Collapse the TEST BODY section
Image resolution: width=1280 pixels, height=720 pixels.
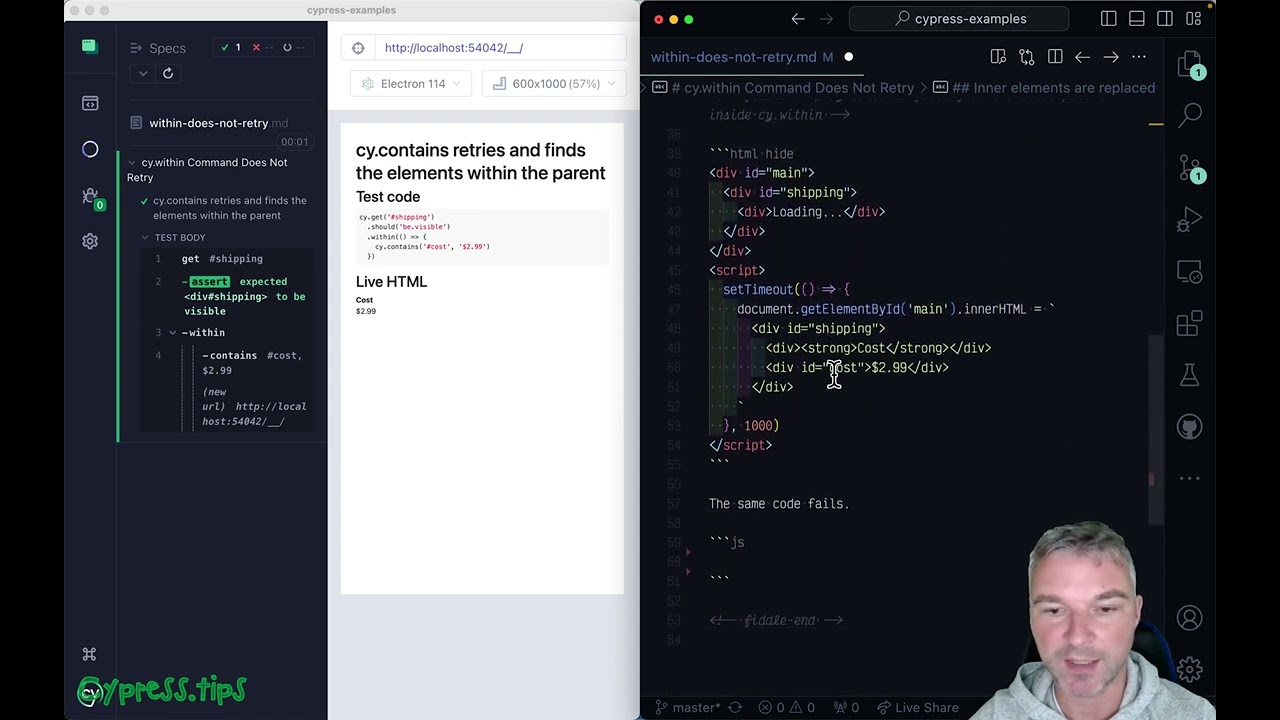coord(145,237)
